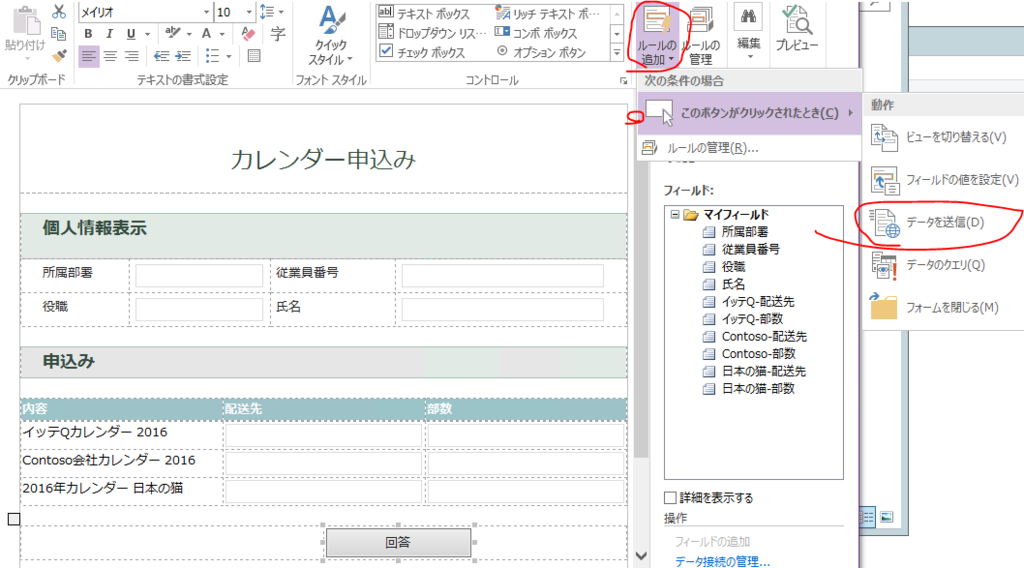1024x568 pixels.
Task: Click the text highlight color button
Action: pyautogui.click(x=172, y=33)
